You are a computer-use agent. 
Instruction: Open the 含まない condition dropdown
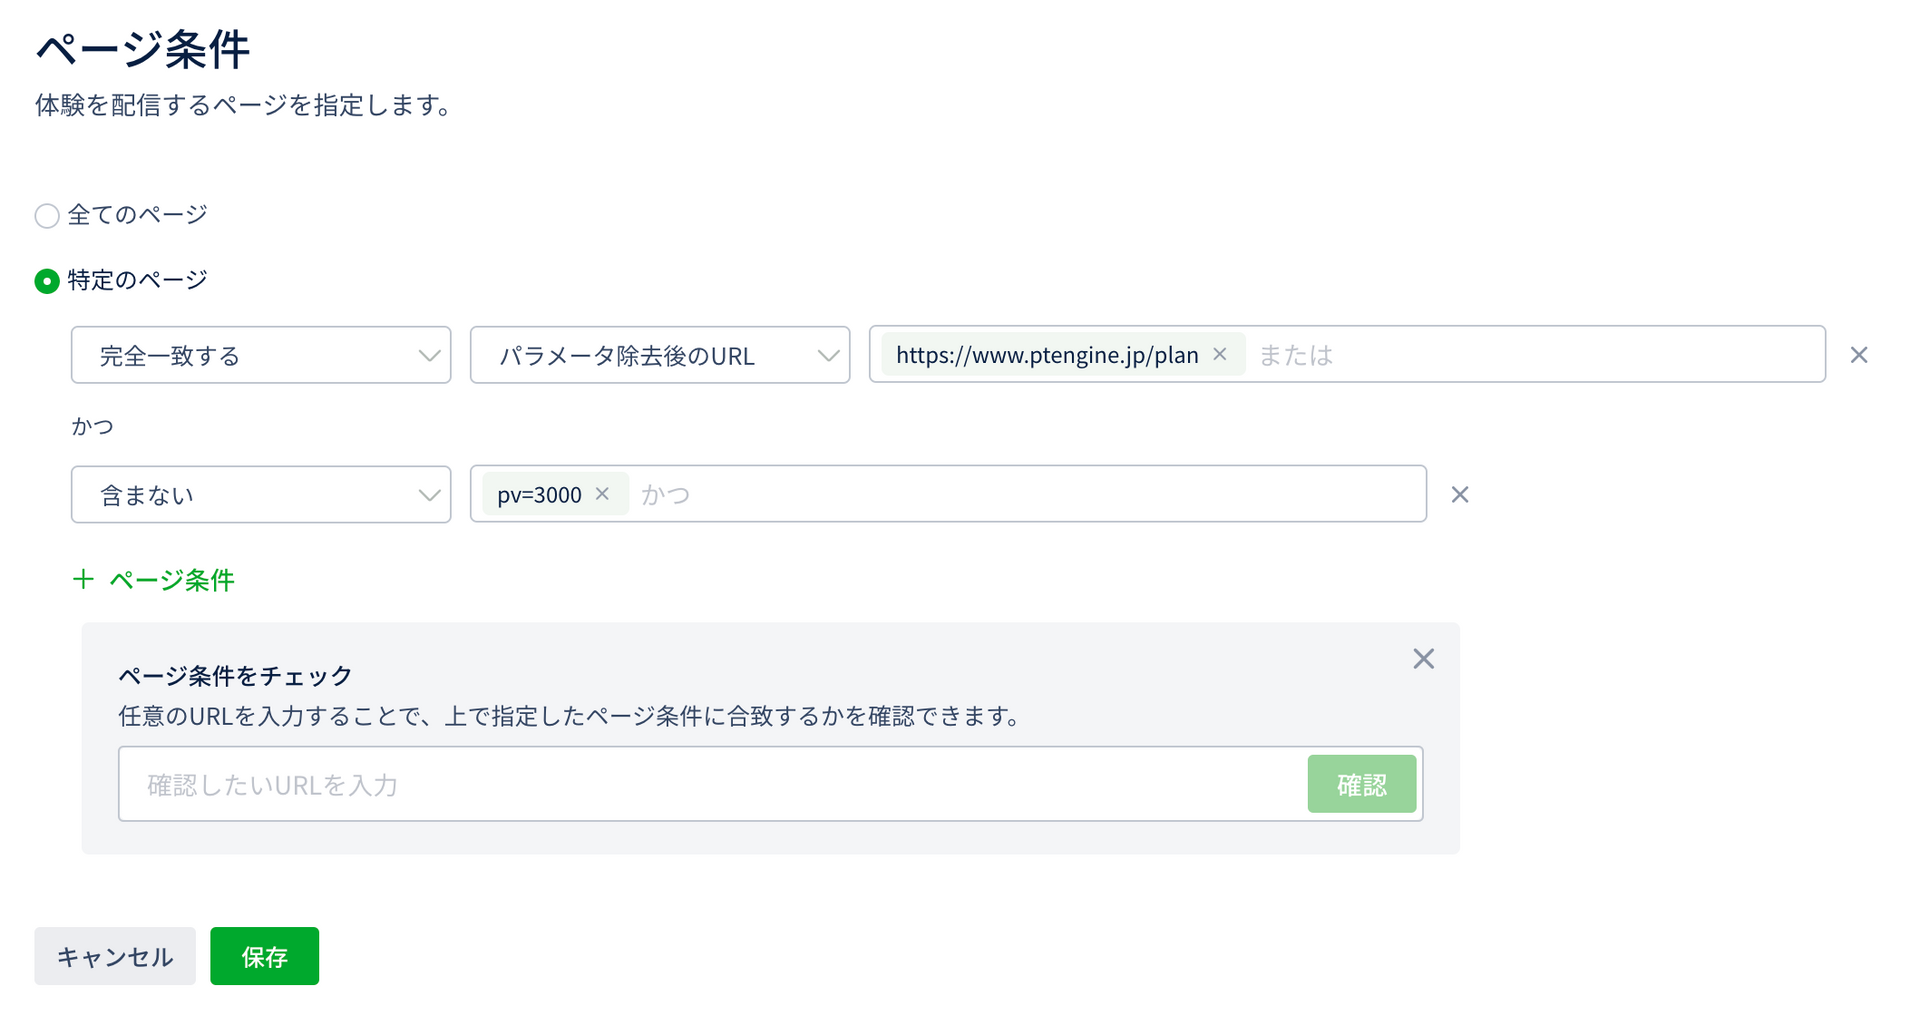(260, 495)
